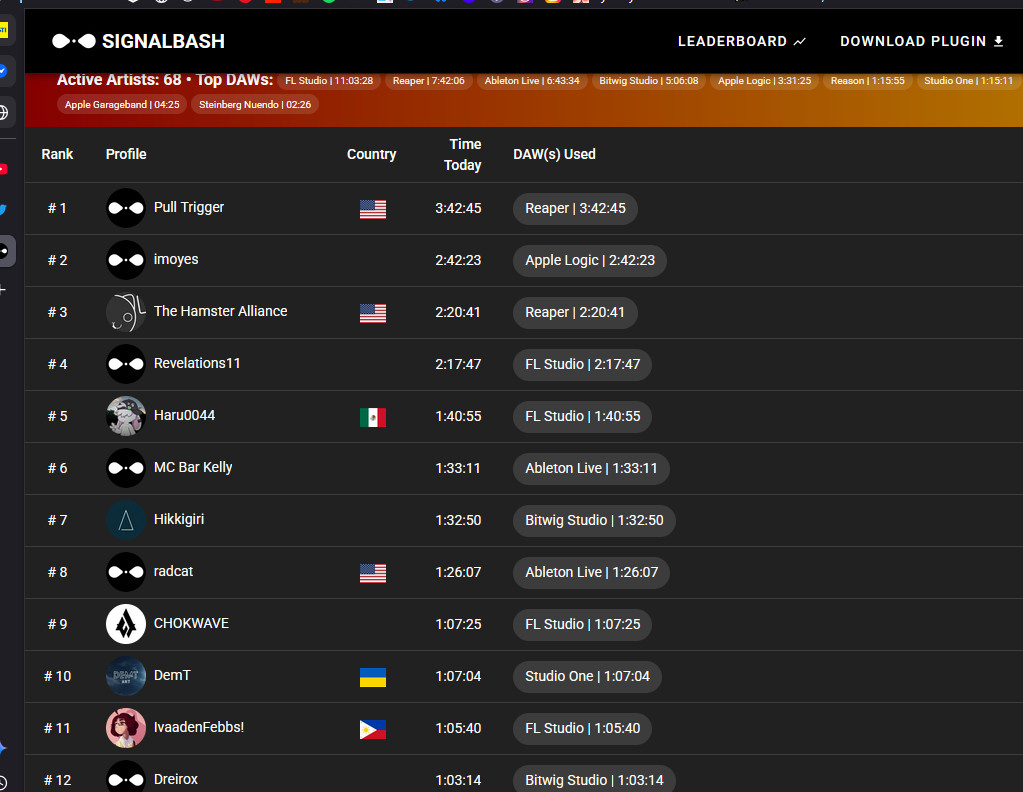Viewport: 1023px width, 792px height.
Task: Click the US flag in Hamster Alliance row
Action: click(x=373, y=313)
